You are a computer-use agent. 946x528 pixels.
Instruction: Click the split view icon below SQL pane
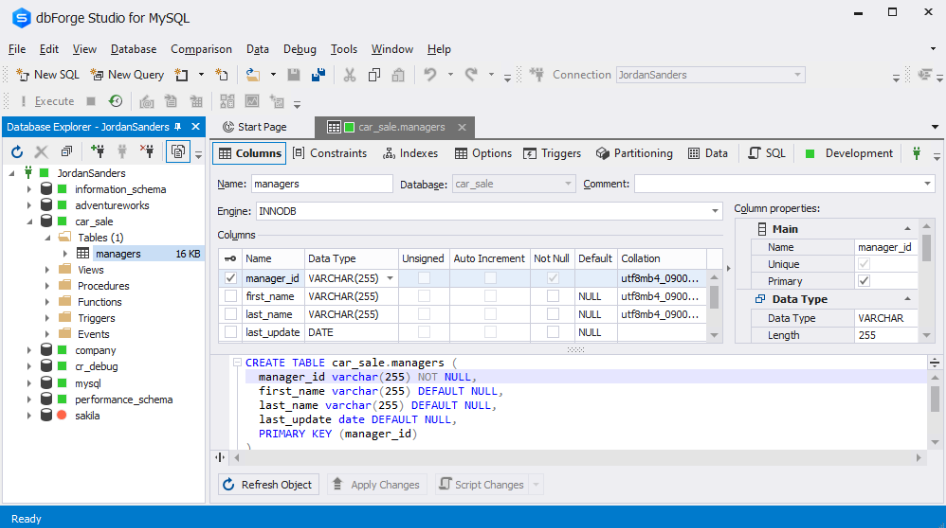point(220,457)
